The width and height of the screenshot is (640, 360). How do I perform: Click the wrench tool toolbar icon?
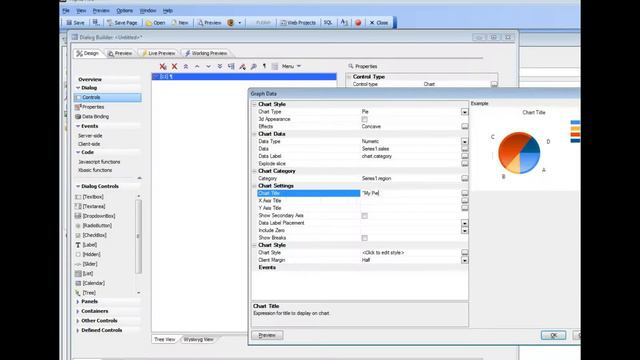253,66
